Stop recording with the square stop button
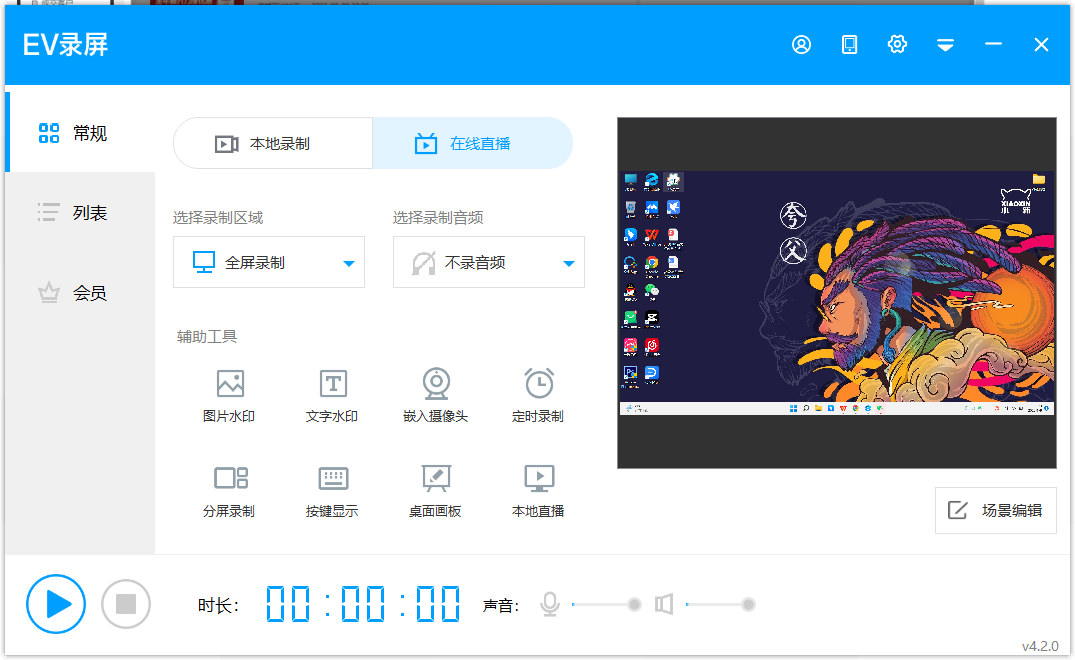 (125, 604)
